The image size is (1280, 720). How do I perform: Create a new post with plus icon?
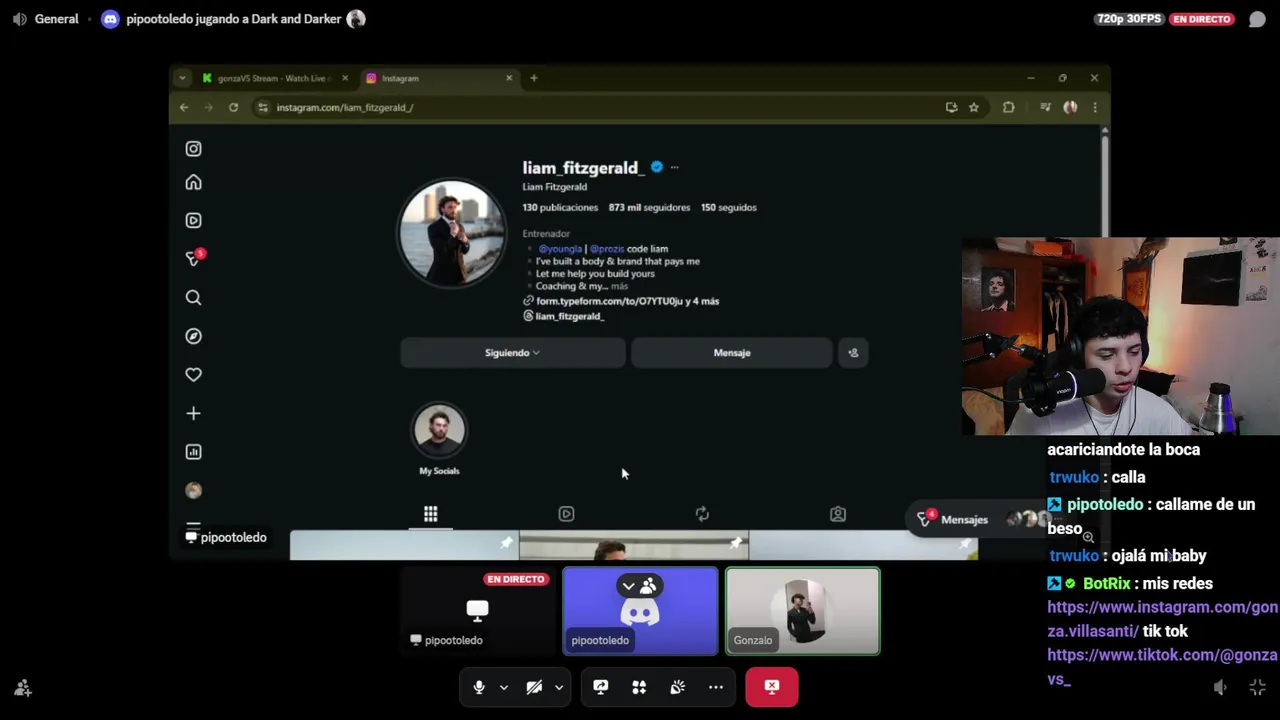click(x=193, y=413)
